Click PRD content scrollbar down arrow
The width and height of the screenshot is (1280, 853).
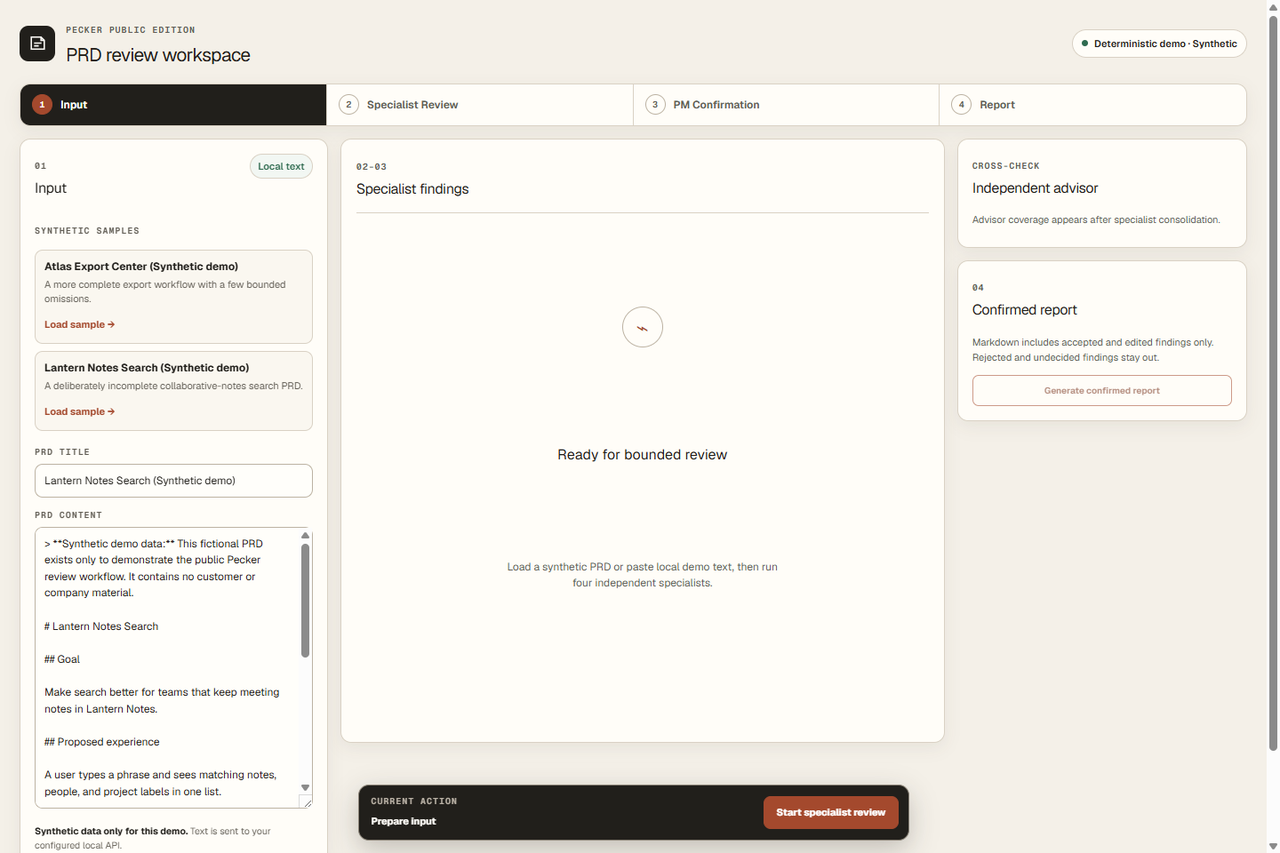[x=305, y=788]
